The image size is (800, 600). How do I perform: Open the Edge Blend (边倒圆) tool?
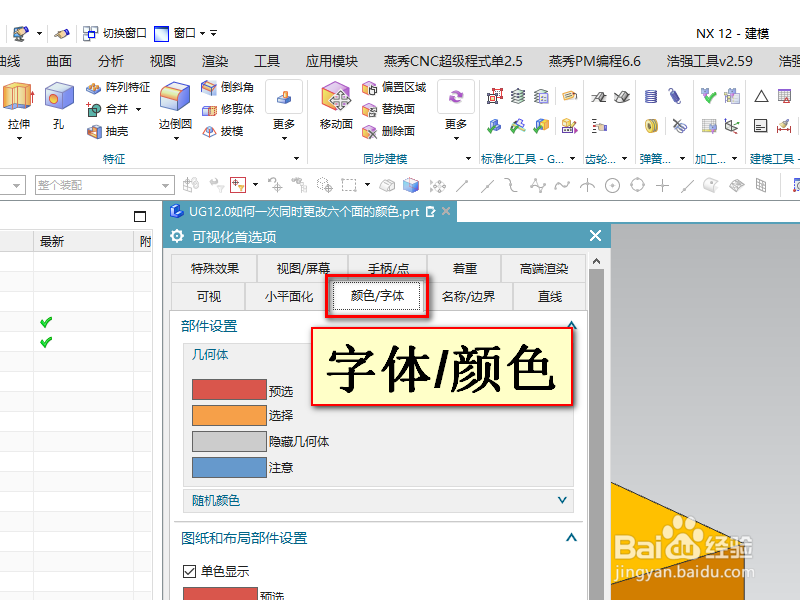tap(174, 97)
